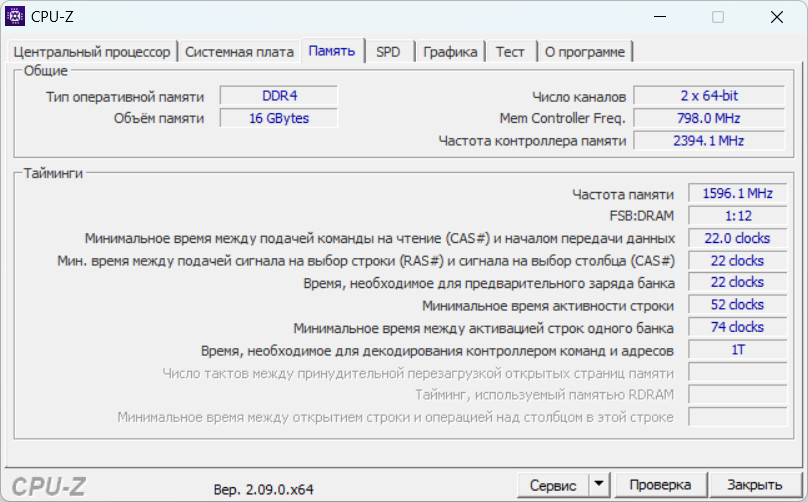
Task: Click the Тип оперативной памяти label
Action: (125, 97)
